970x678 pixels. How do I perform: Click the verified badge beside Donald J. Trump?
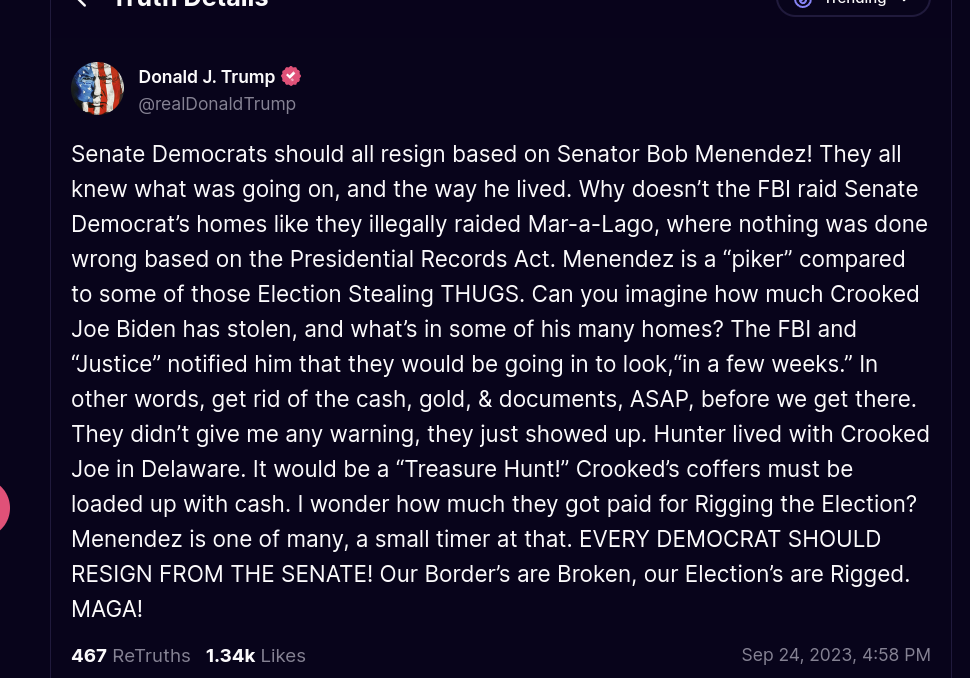291,76
